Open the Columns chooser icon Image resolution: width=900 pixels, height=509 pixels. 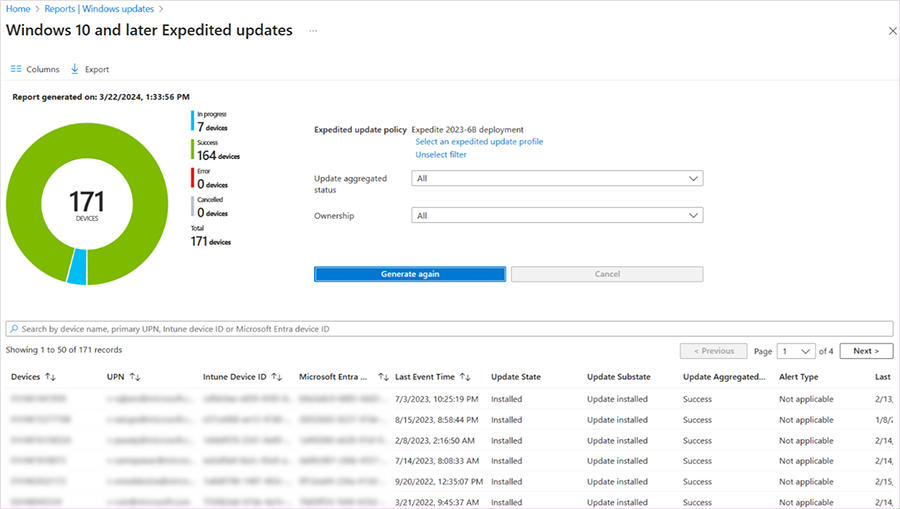click(16, 69)
